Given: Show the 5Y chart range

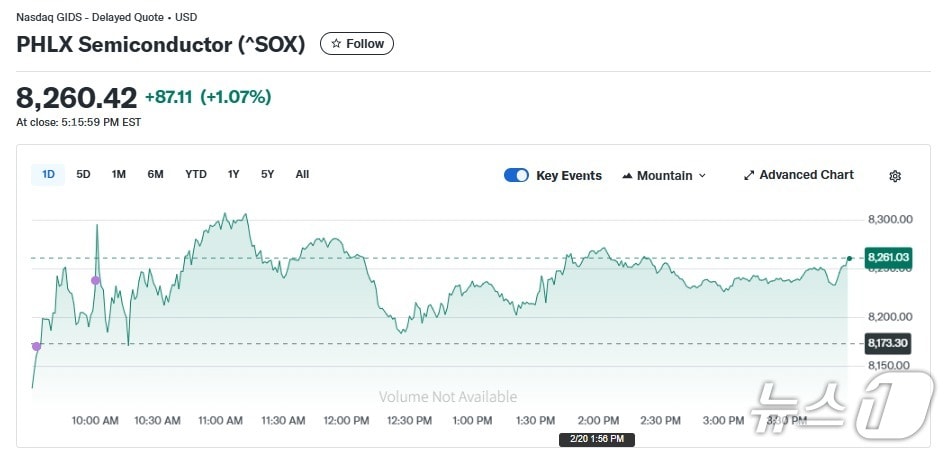Looking at the screenshot, I should [x=267, y=174].
